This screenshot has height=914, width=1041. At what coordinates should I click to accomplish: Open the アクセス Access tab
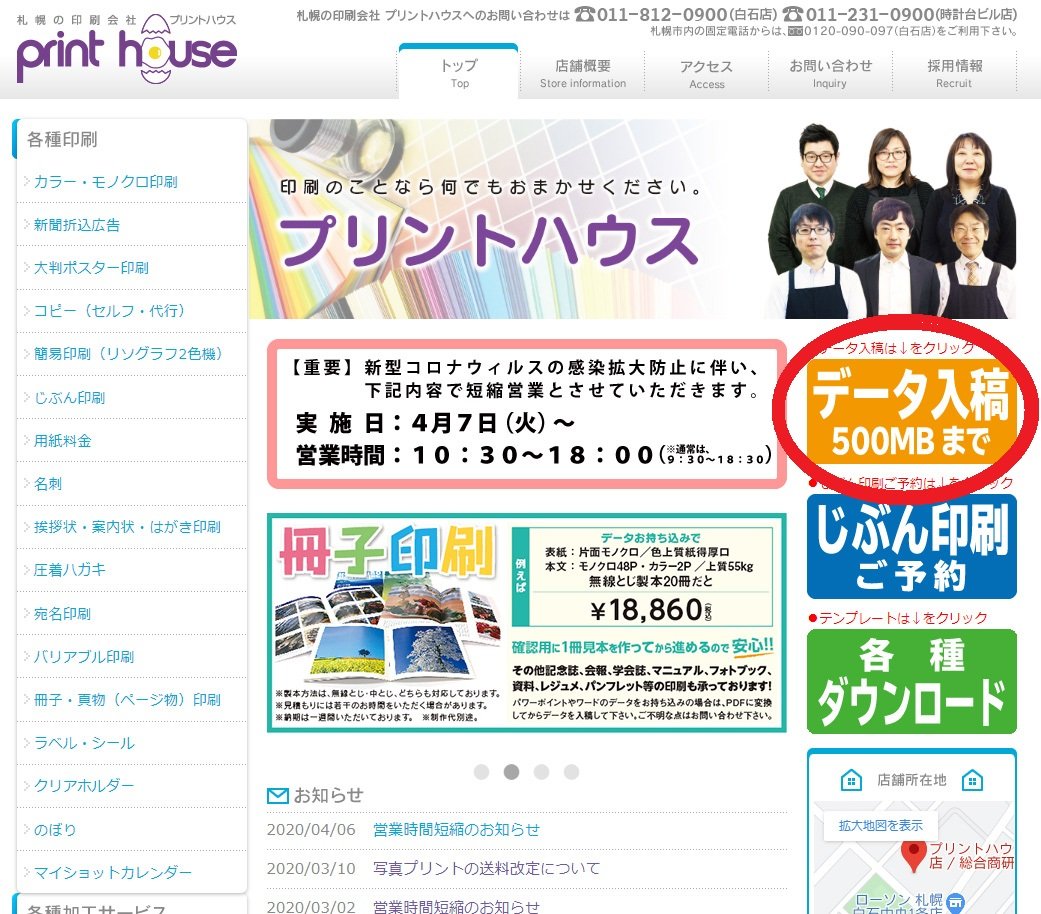point(706,74)
